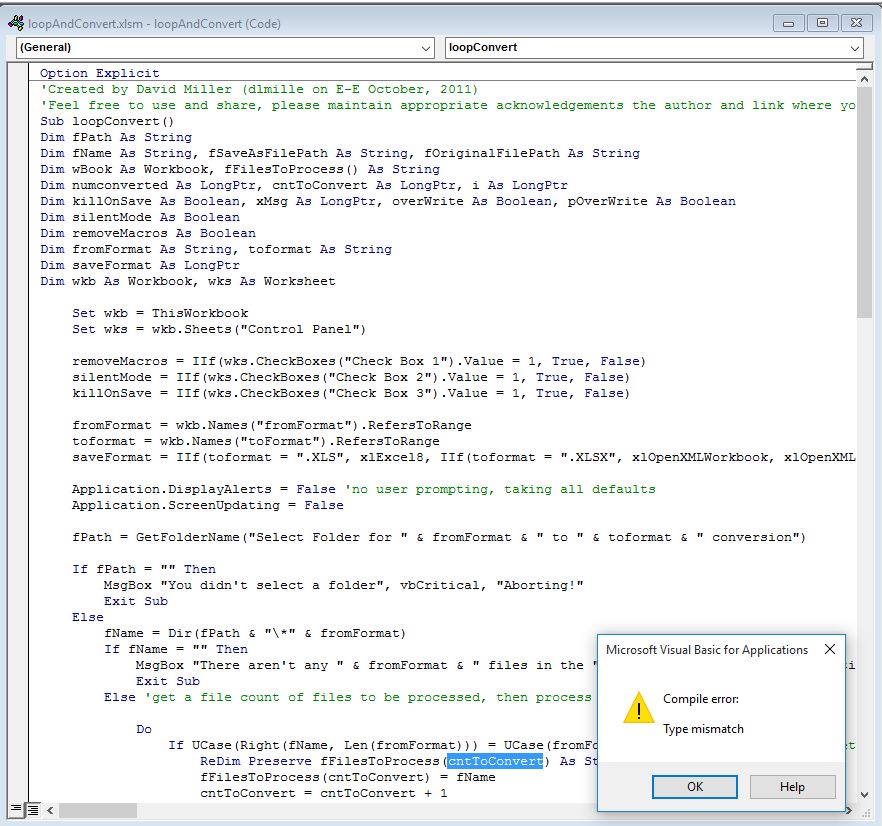Click the 'Set wks = wkb.Sheets' line
This screenshot has height=826, width=882.
pos(219,329)
